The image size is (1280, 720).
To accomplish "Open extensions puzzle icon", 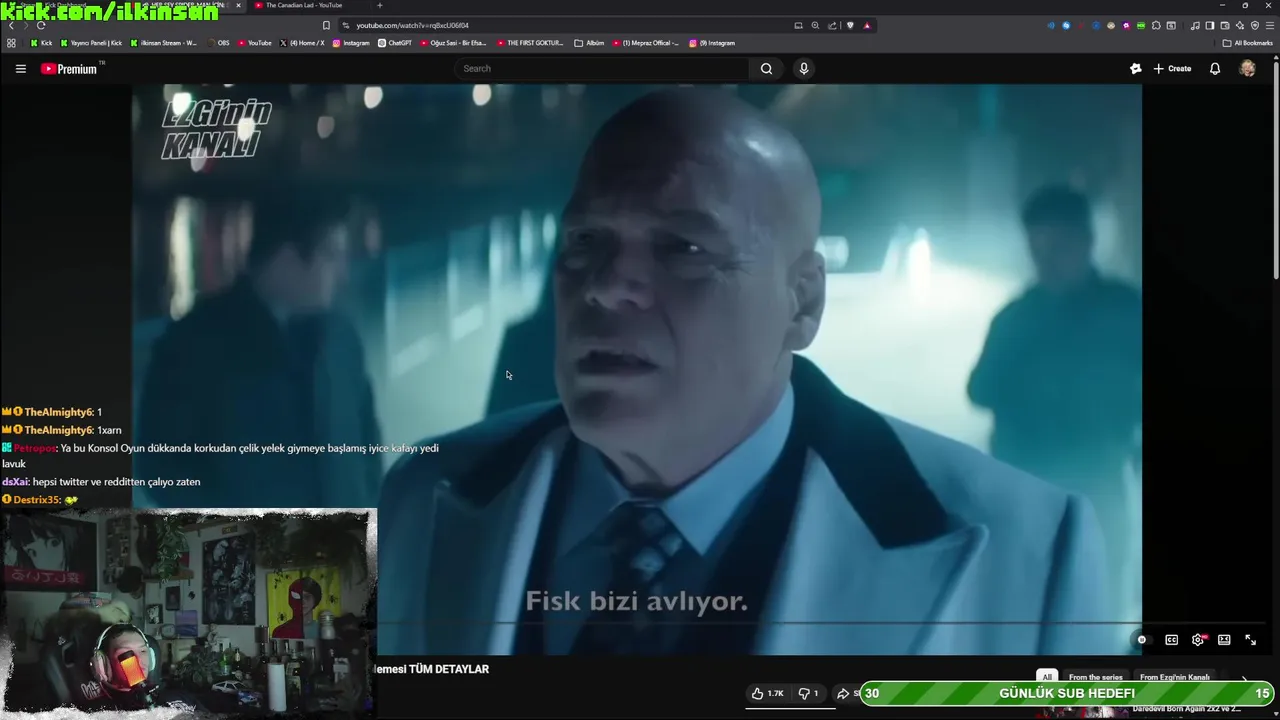I will (1156, 25).
